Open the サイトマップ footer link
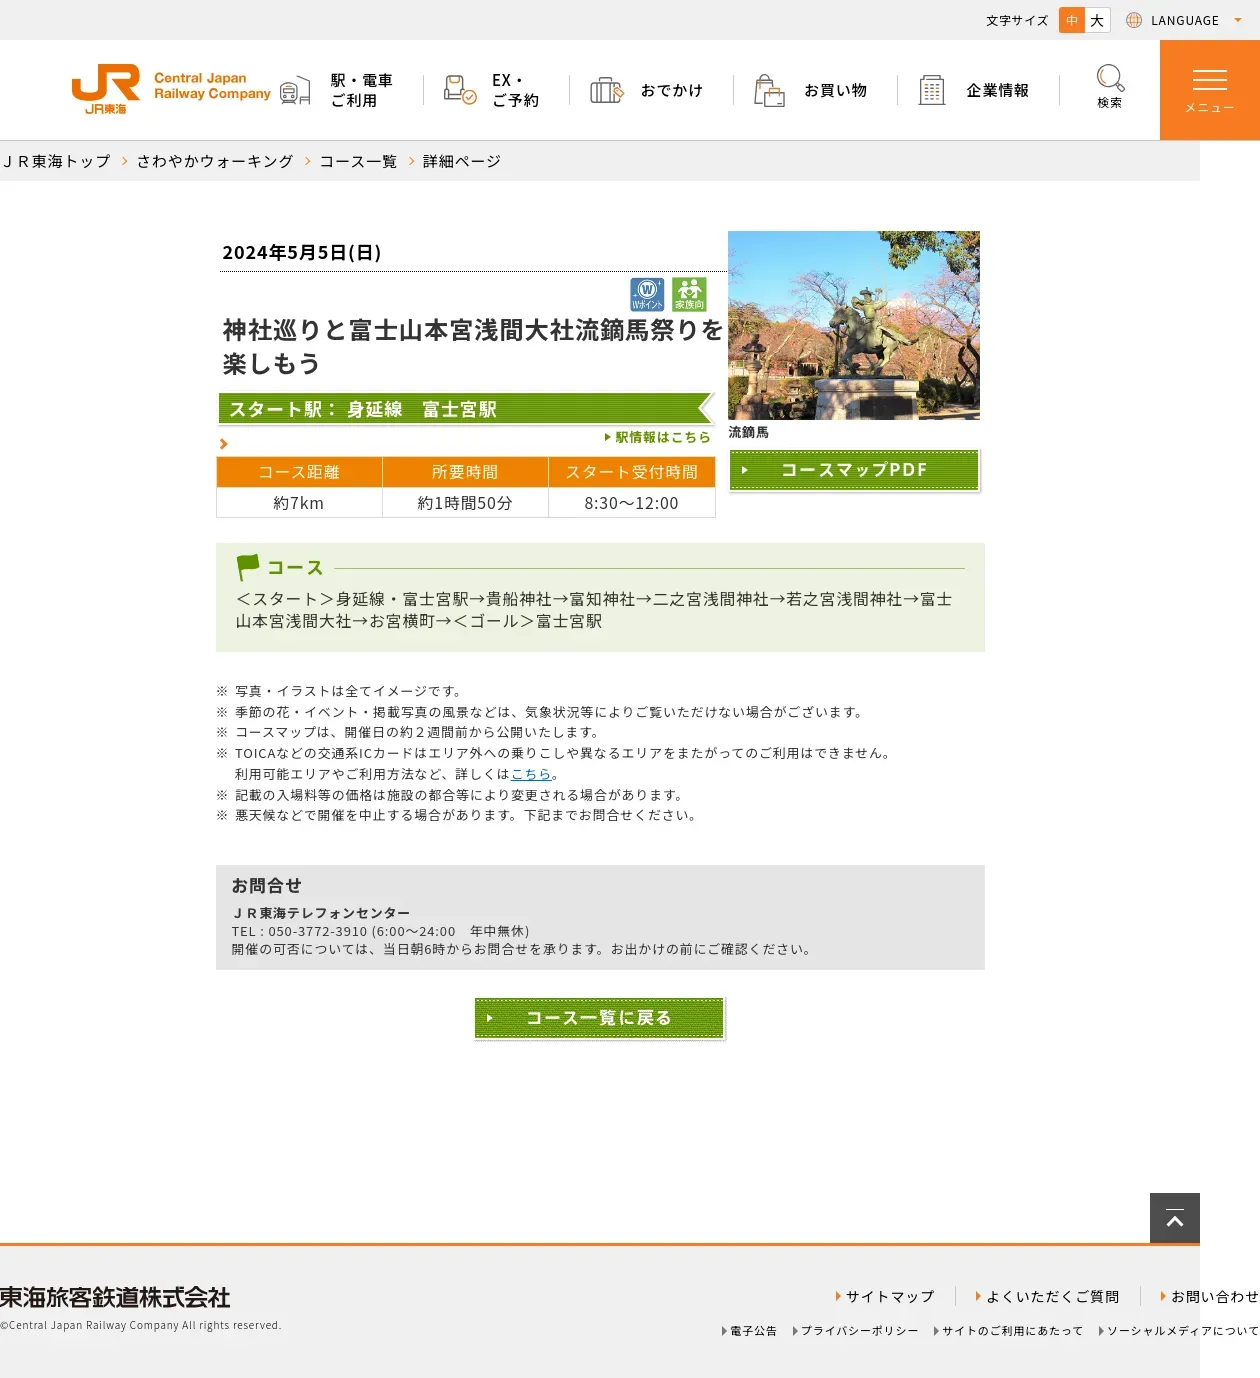The image size is (1260, 1378). (885, 1296)
